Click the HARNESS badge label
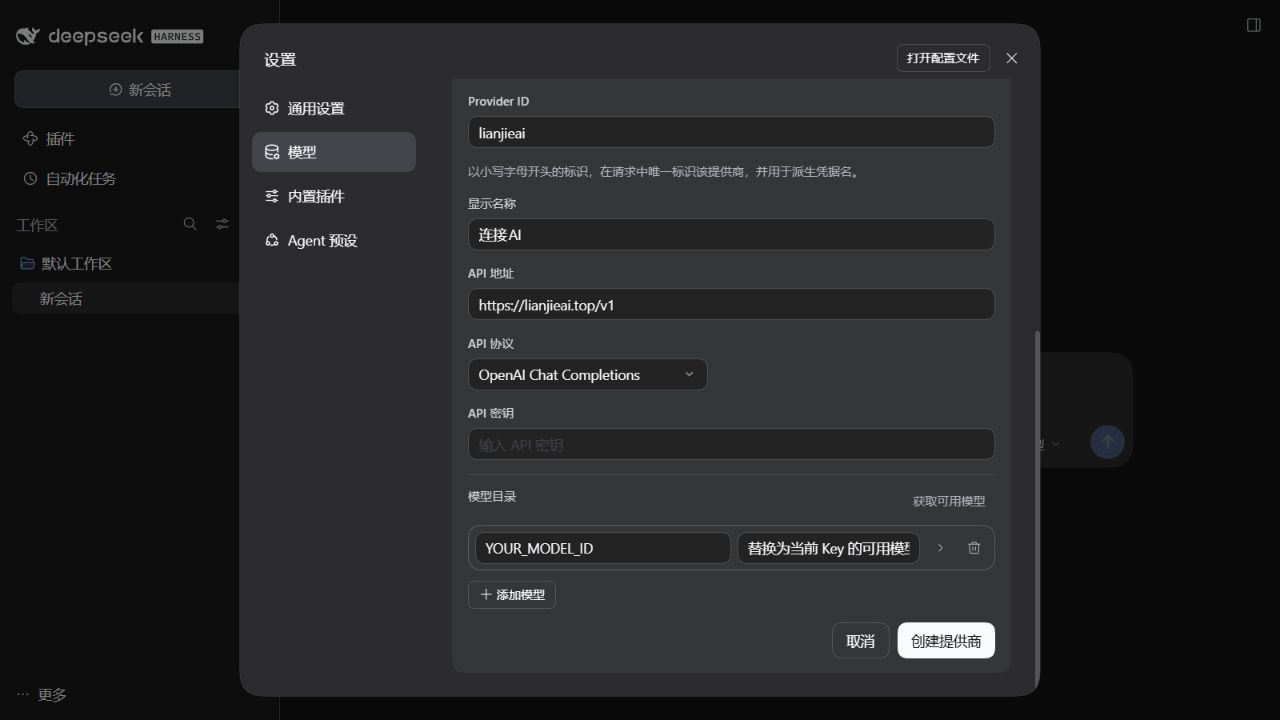1280x720 pixels. point(177,36)
